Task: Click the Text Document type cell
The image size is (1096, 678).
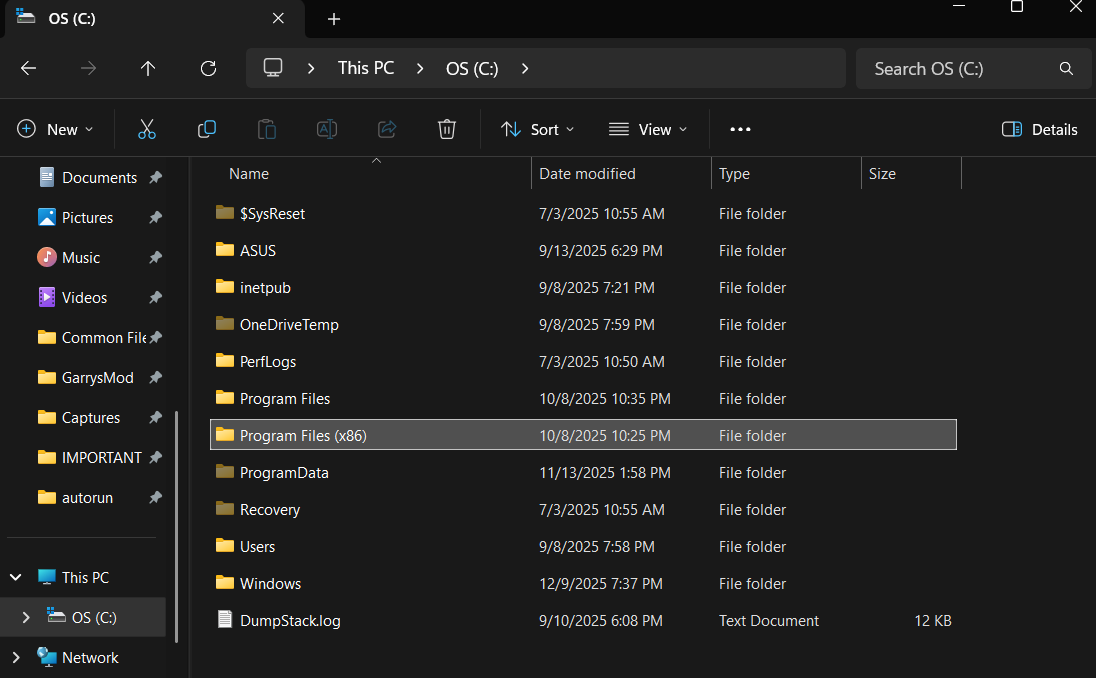Action: click(768, 621)
